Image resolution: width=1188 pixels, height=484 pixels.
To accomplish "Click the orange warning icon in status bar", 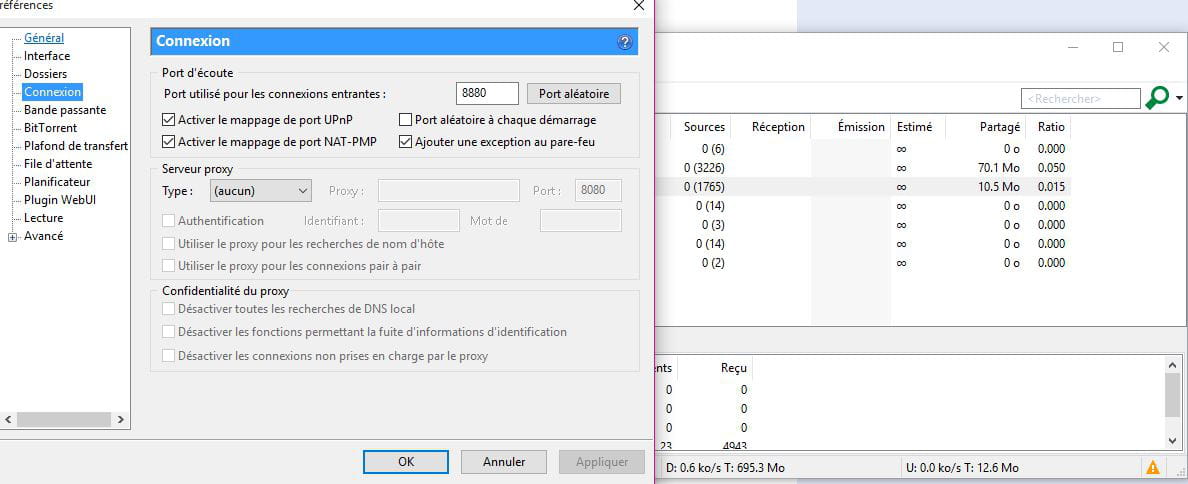I will pos(1152,467).
